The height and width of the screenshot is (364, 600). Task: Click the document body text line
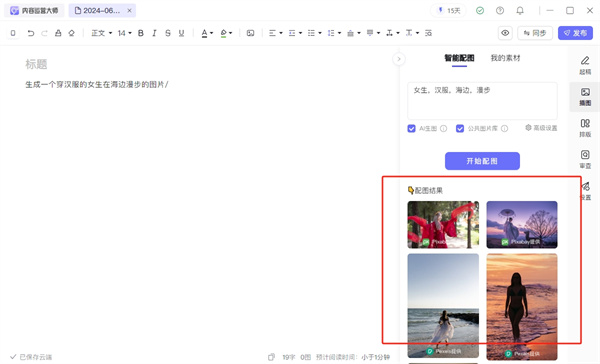(97, 85)
